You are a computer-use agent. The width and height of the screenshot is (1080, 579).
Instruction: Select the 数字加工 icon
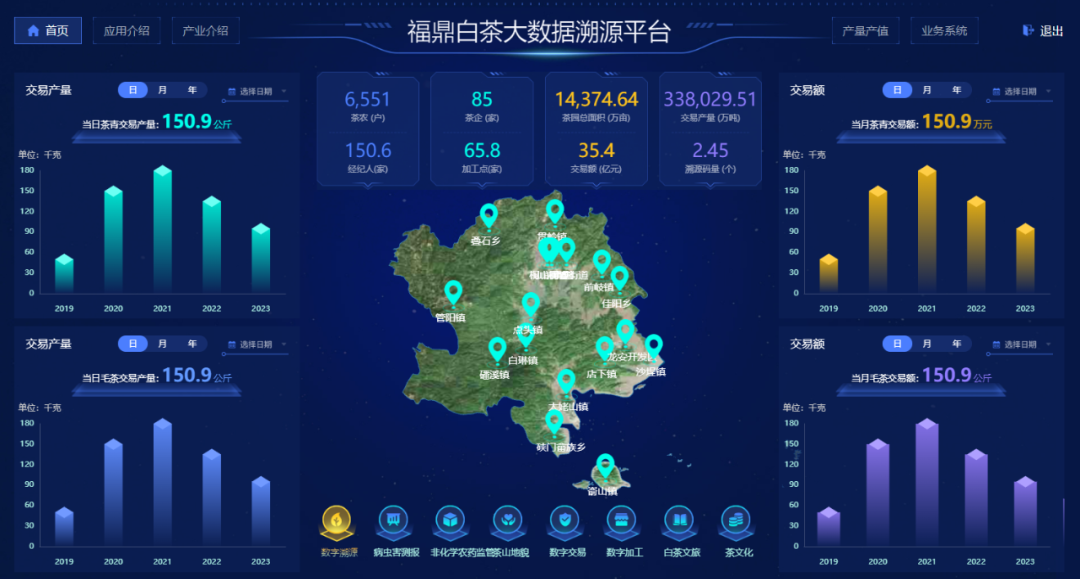(621, 522)
